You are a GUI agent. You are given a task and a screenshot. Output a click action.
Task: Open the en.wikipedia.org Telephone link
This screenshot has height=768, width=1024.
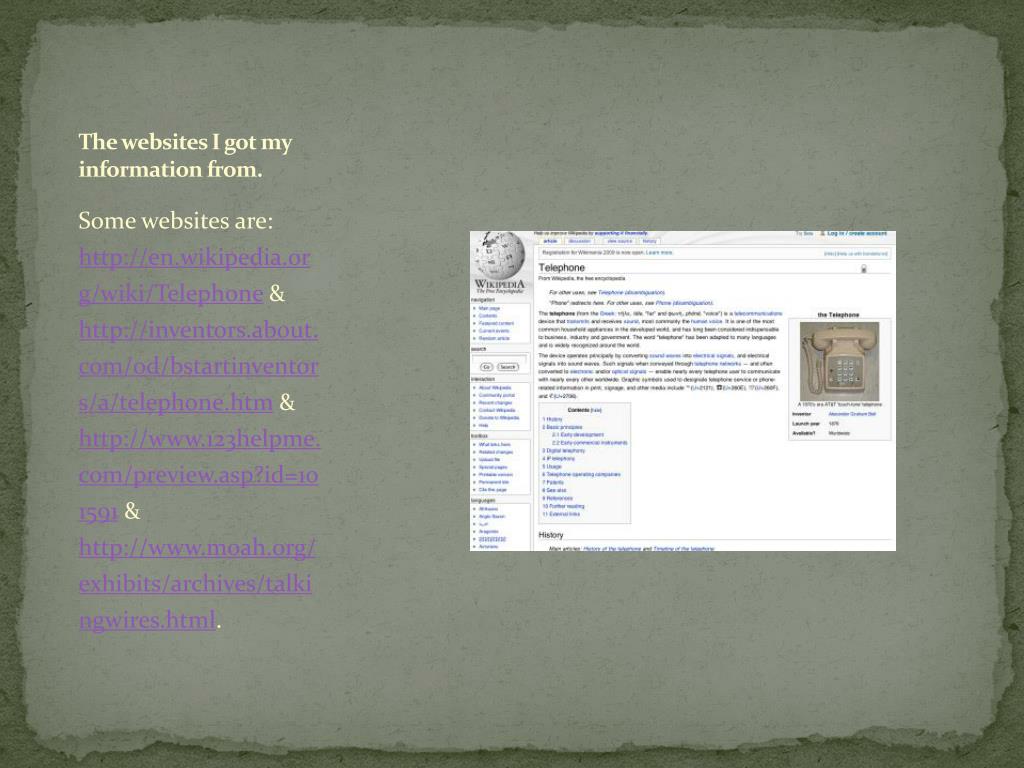click(195, 276)
